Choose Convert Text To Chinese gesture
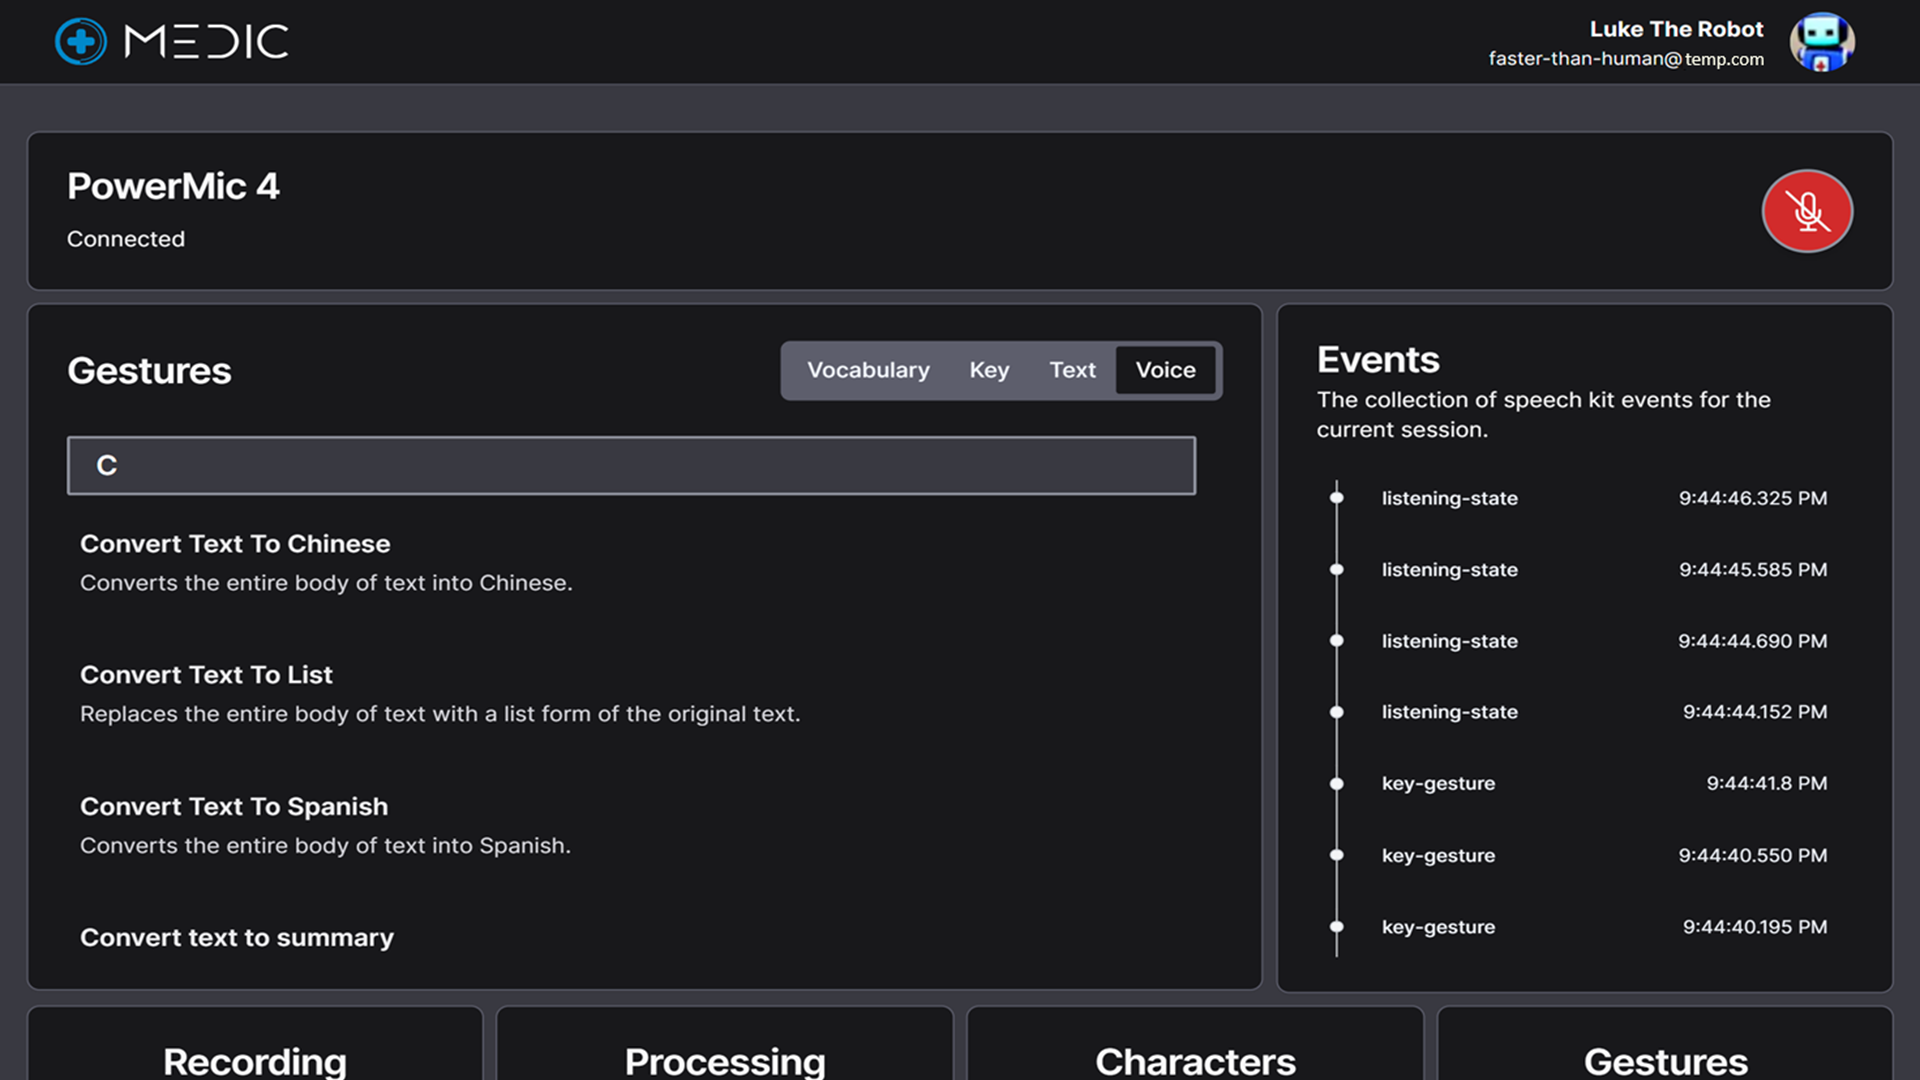This screenshot has width=1920, height=1080. coord(235,544)
